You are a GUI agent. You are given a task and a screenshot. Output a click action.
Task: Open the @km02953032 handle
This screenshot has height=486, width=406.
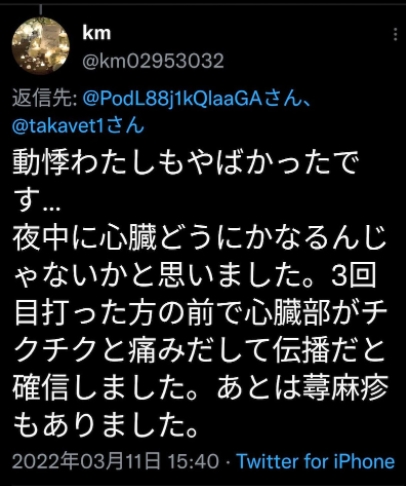[153, 61]
